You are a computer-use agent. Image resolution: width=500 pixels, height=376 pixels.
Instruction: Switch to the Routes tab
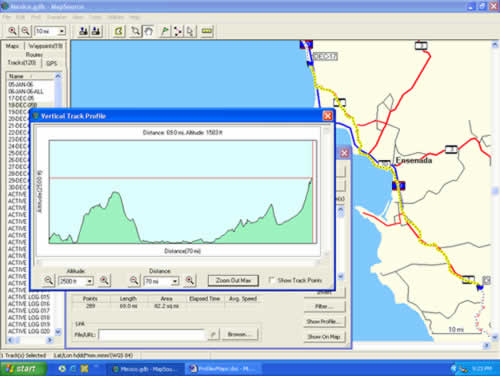coord(34,54)
